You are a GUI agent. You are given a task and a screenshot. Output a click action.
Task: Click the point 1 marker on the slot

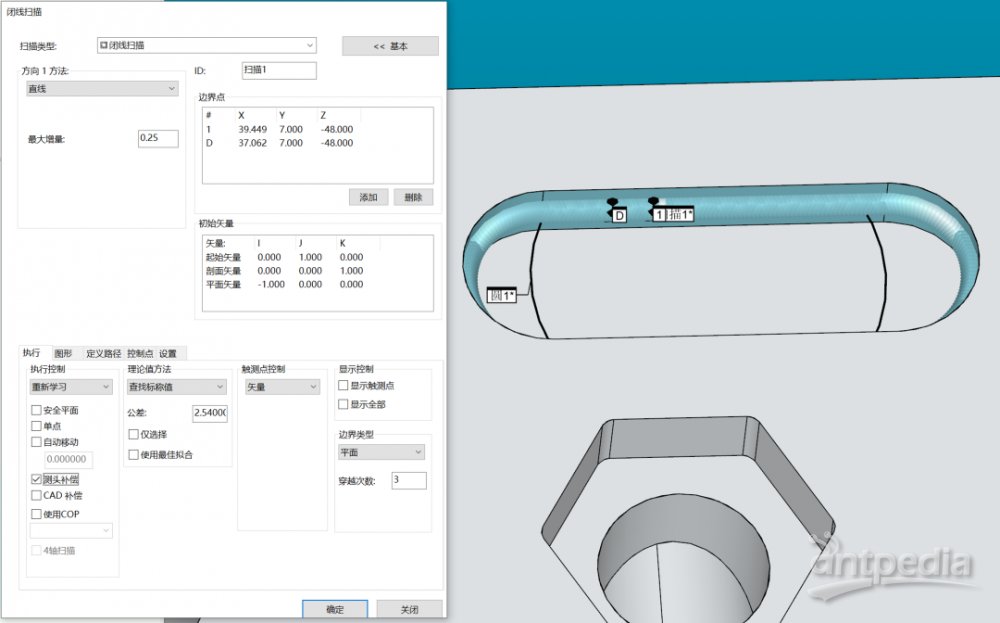click(x=659, y=215)
